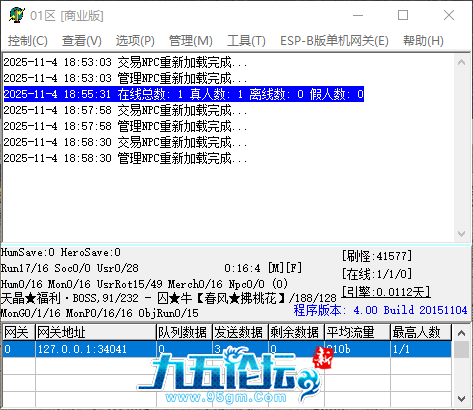Click the 程序版本 4.00 Build 20151104 text
The image size is (473, 410).
click(x=380, y=310)
